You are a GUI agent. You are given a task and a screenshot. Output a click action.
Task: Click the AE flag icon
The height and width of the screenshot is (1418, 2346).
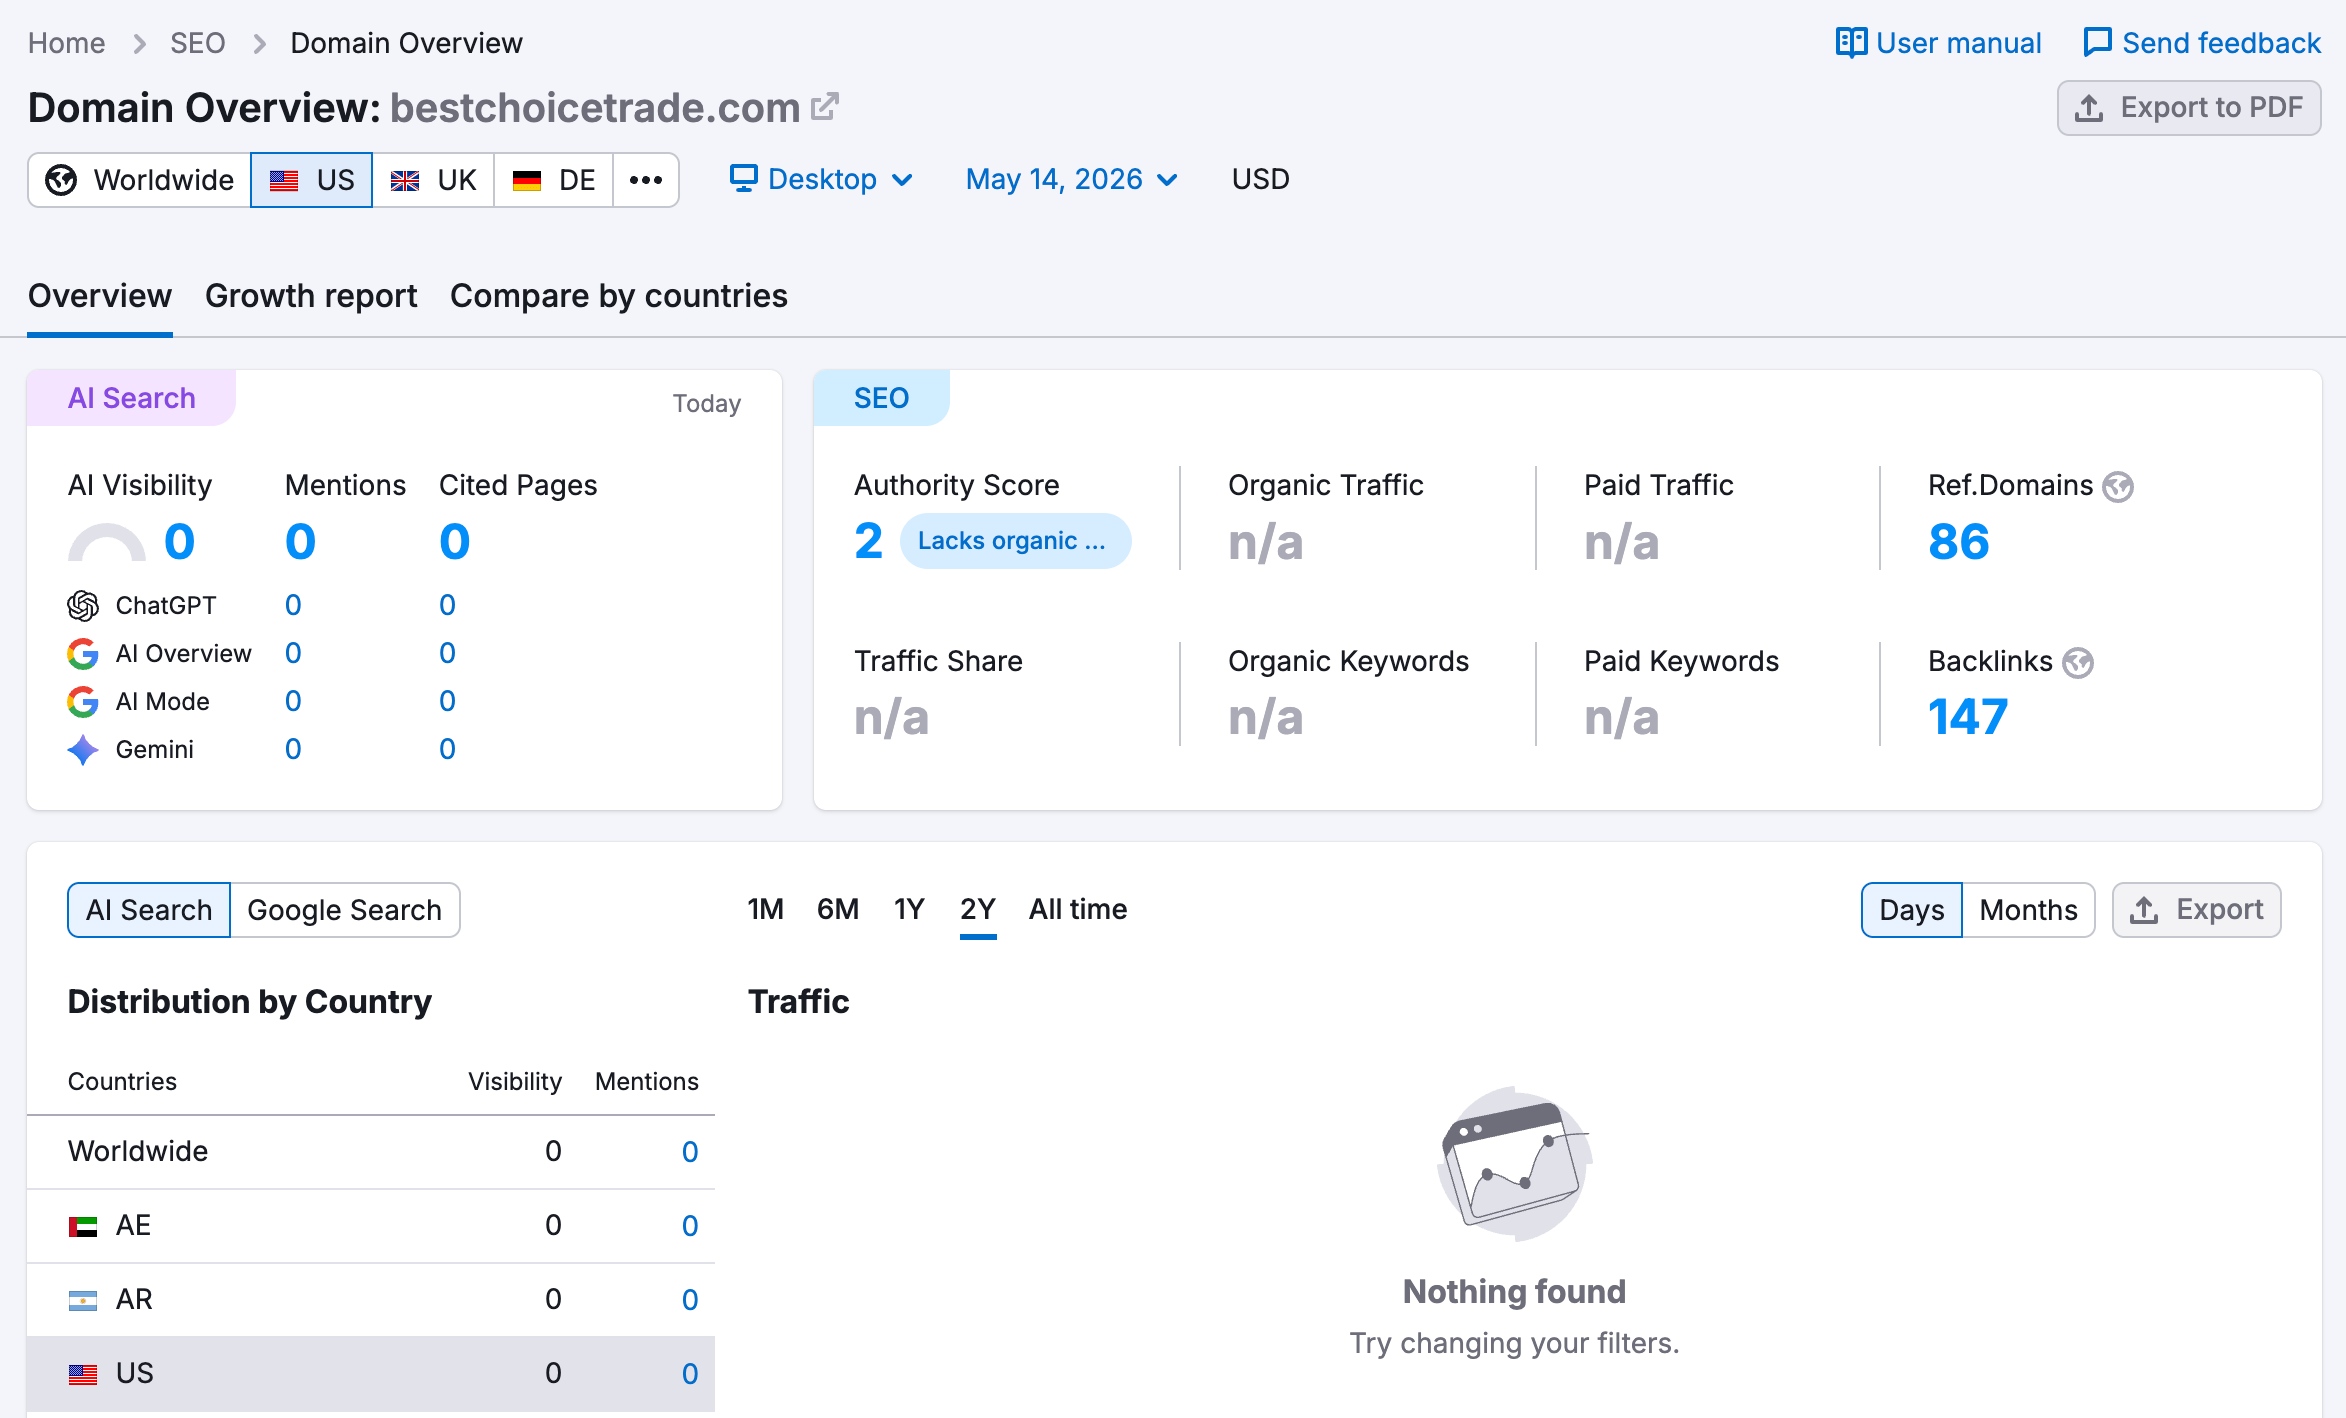click(83, 1226)
